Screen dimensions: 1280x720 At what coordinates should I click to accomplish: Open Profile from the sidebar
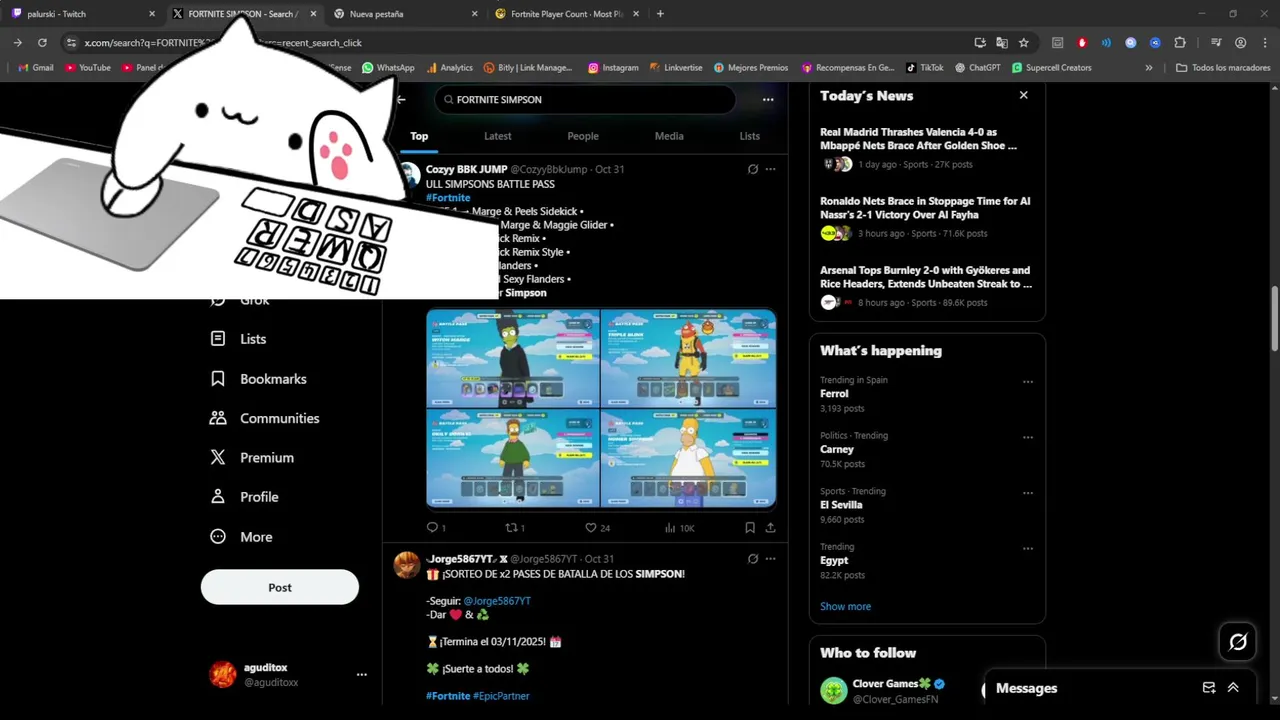pyautogui.click(x=244, y=497)
